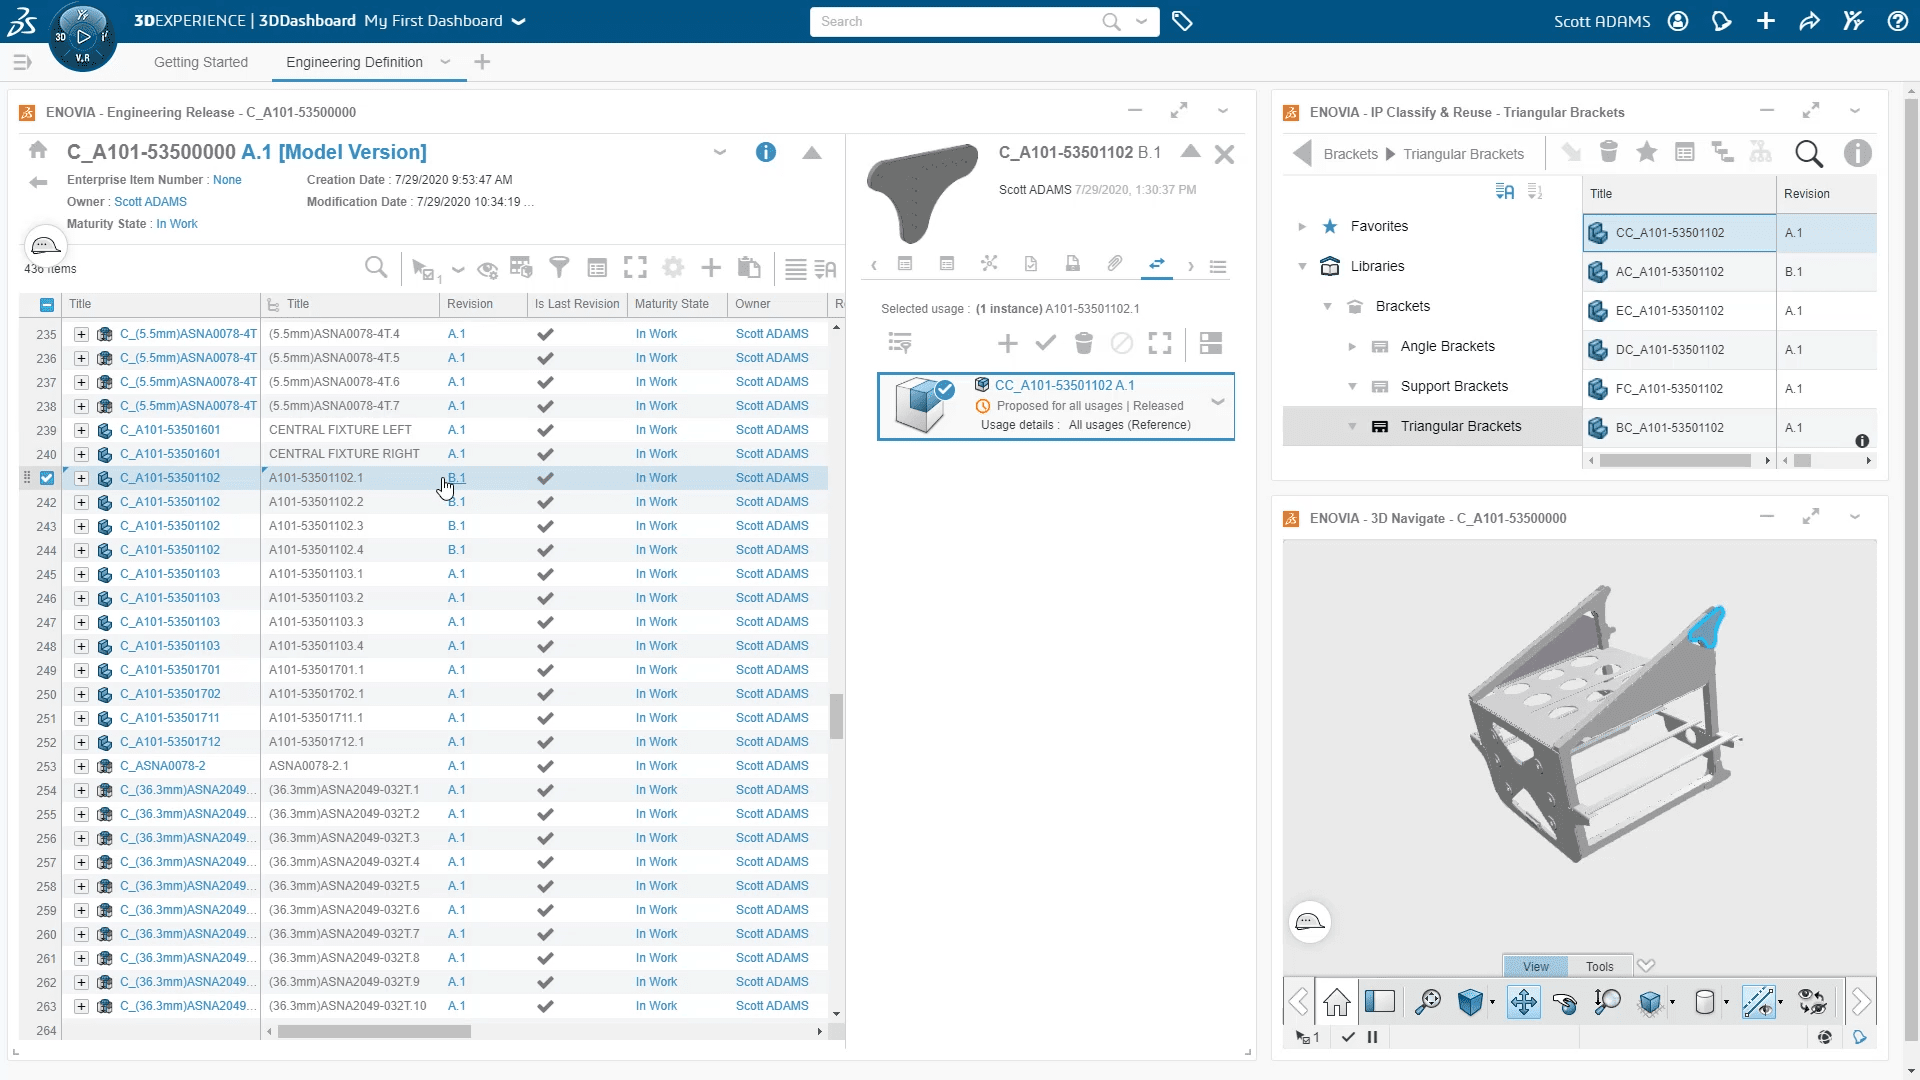Image resolution: width=1920 pixels, height=1080 pixels.
Task: Toggle the visualization mode line icon
Action: pos(1758,1001)
